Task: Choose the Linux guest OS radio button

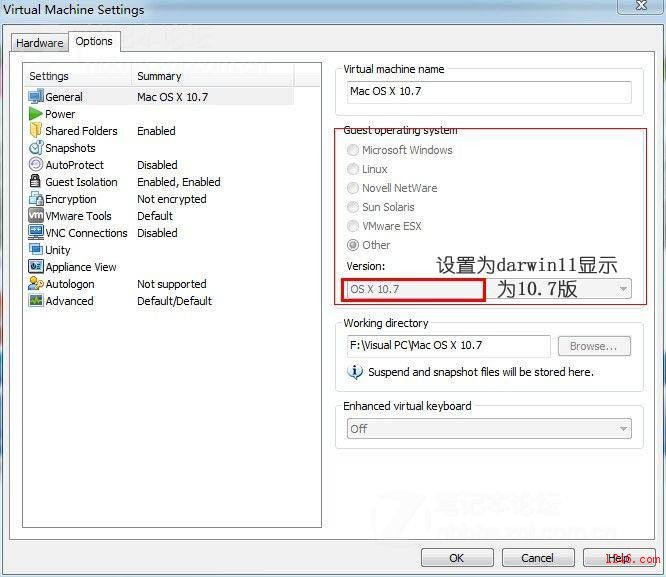Action: 353,169
